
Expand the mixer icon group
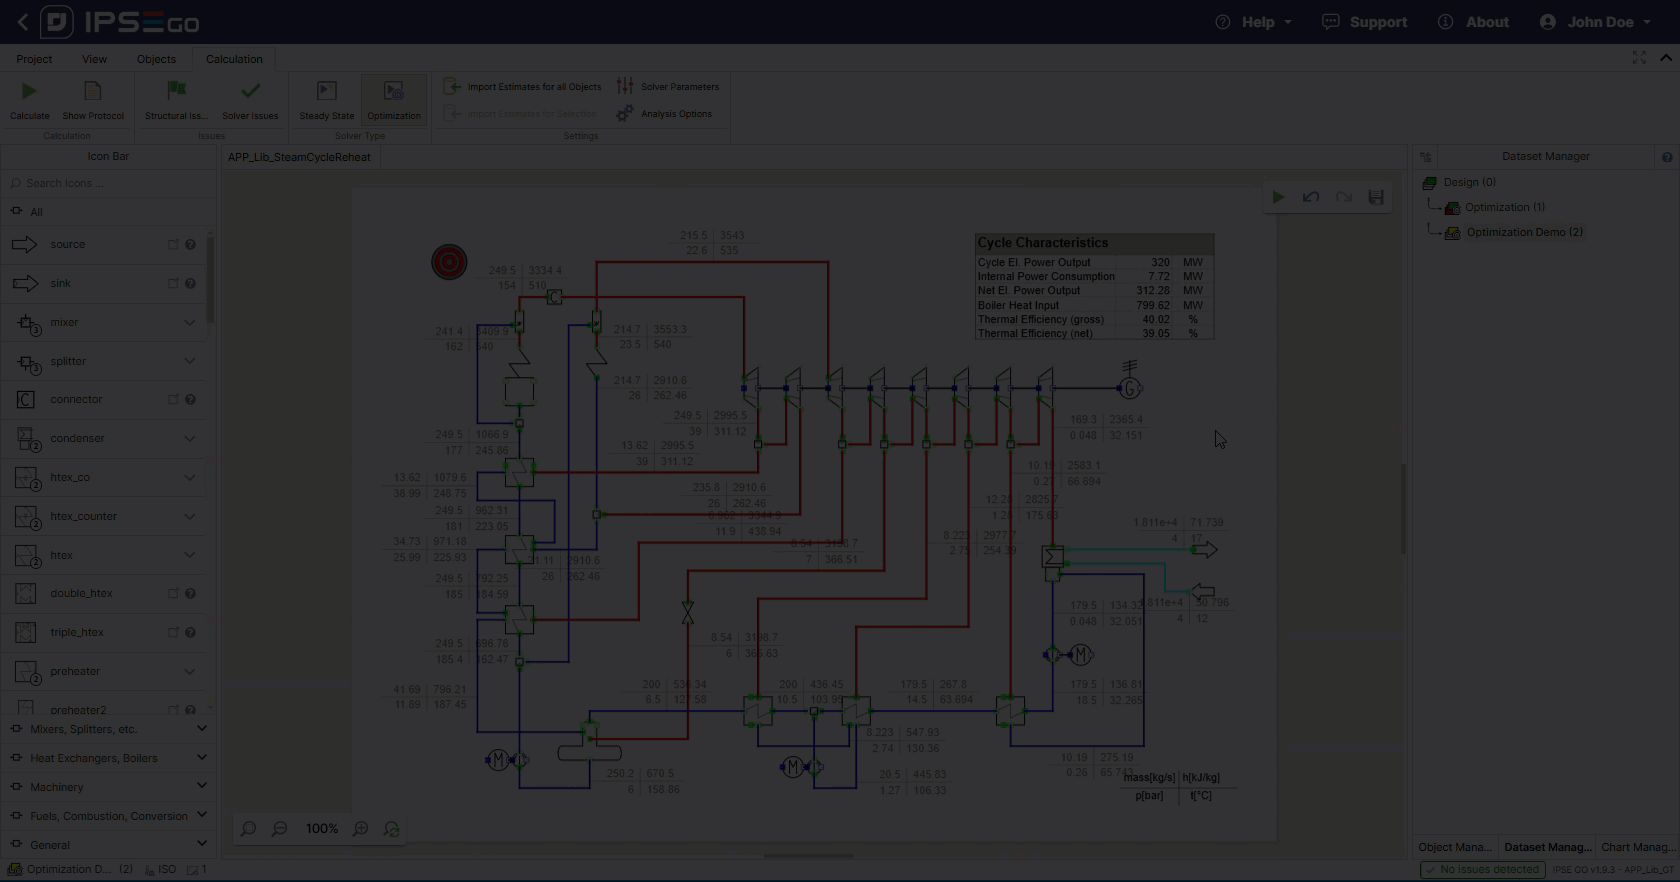189,322
